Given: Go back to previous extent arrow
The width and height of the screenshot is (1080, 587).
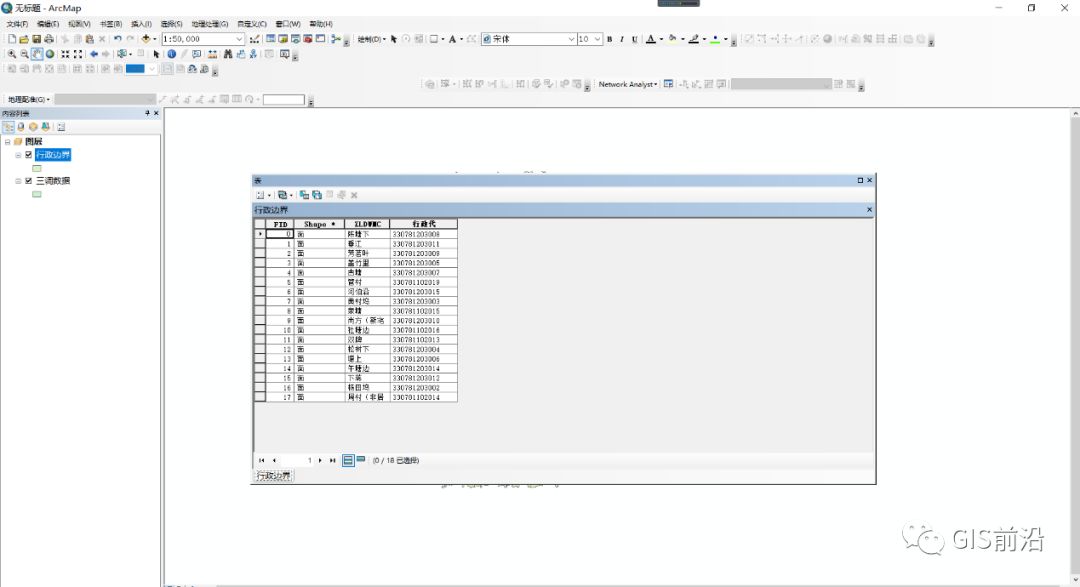Looking at the screenshot, I should (x=94, y=54).
